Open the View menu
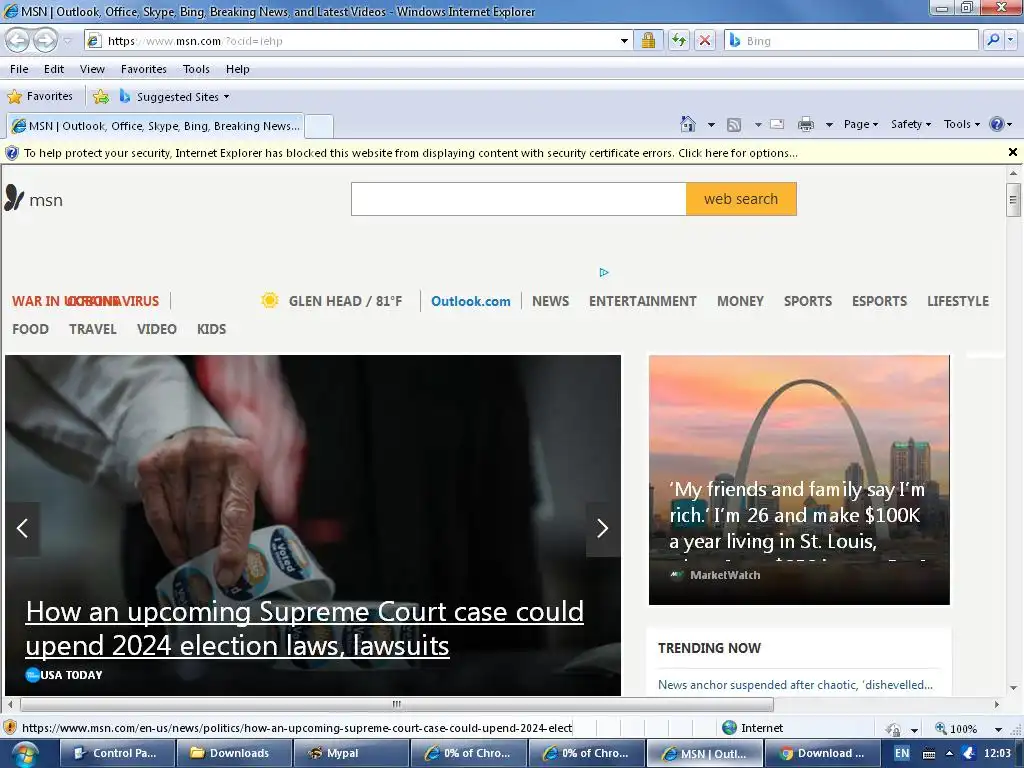This screenshot has width=1024, height=768. 92,69
